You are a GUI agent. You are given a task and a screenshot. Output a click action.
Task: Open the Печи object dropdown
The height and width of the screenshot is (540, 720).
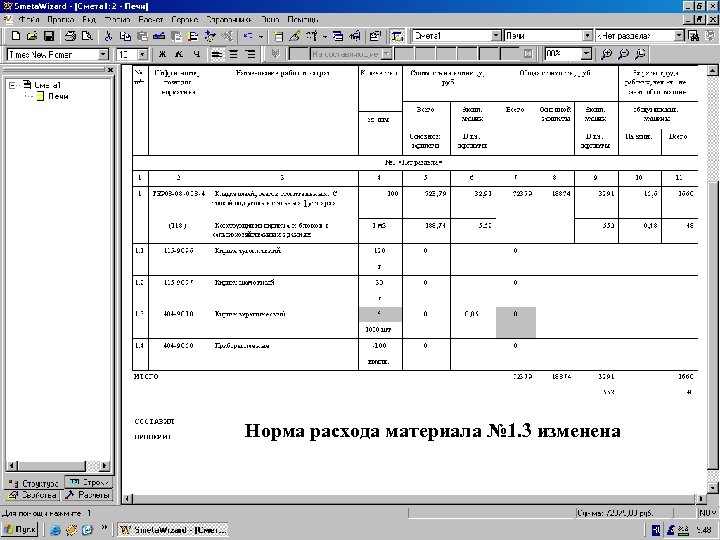tap(587, 36)
